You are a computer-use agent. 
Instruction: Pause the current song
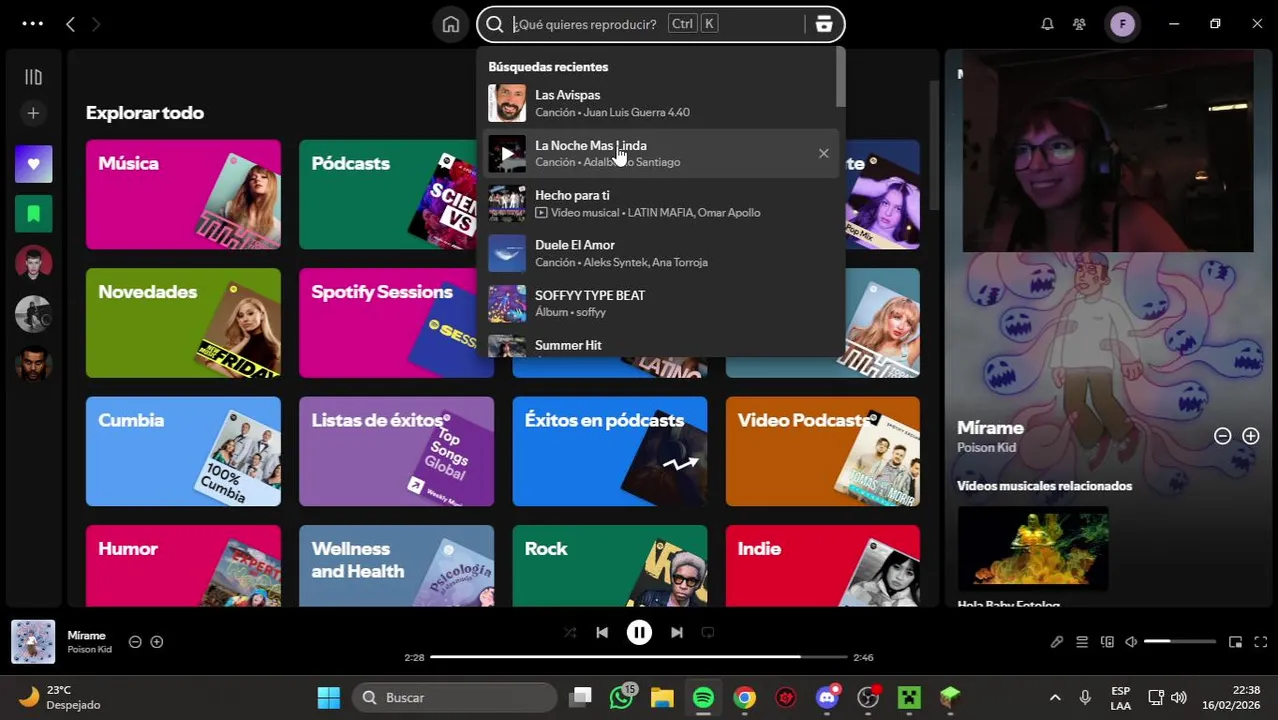tap(639, 632)
